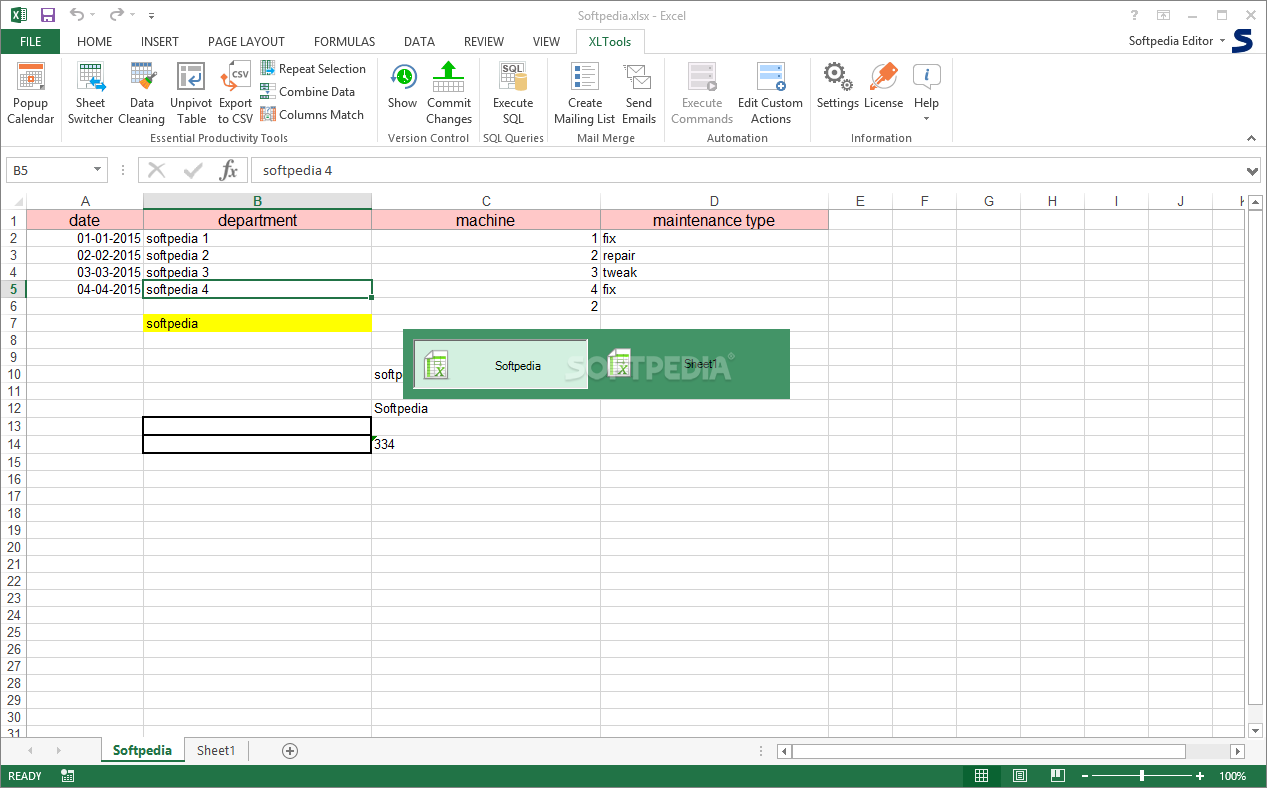1267x788 pixels.
Task: Open Edit Custom Actions
Action: [770, 93]
